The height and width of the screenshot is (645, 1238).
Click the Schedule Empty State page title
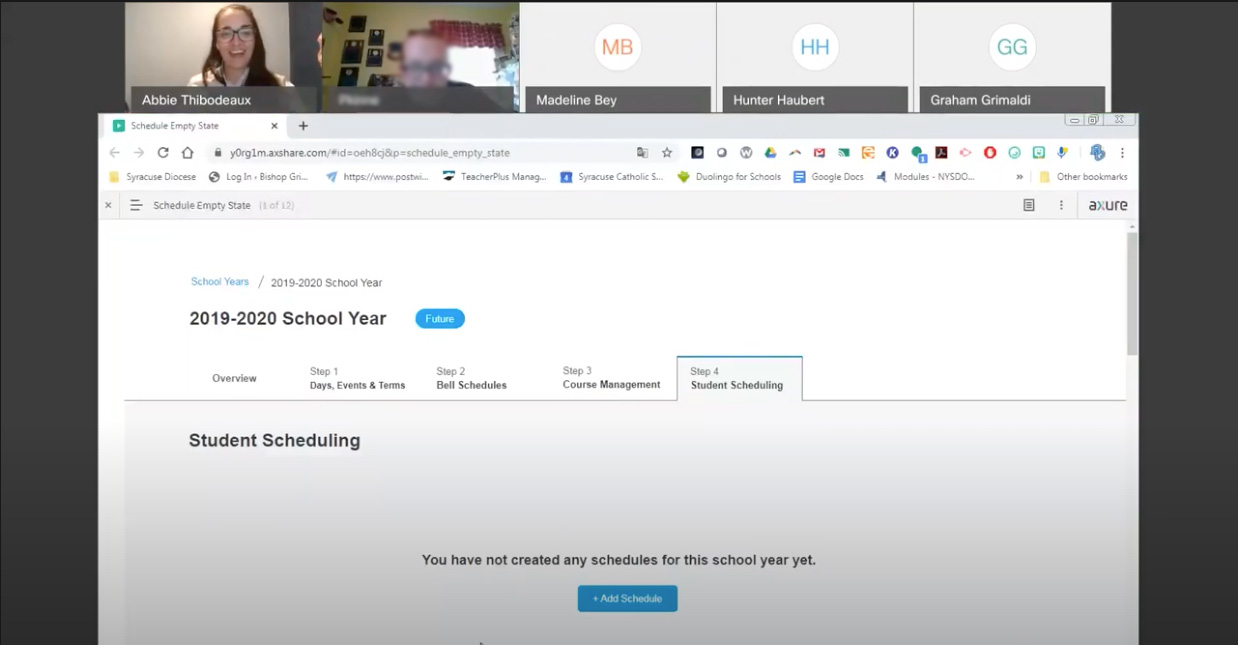[x=202, y=205]
